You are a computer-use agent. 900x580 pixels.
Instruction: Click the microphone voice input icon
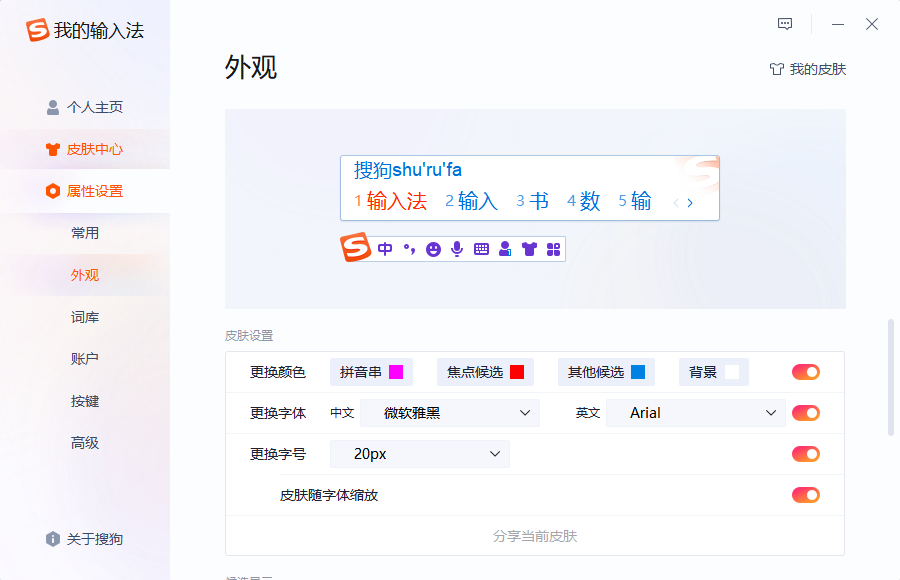[x=457, y=249]
